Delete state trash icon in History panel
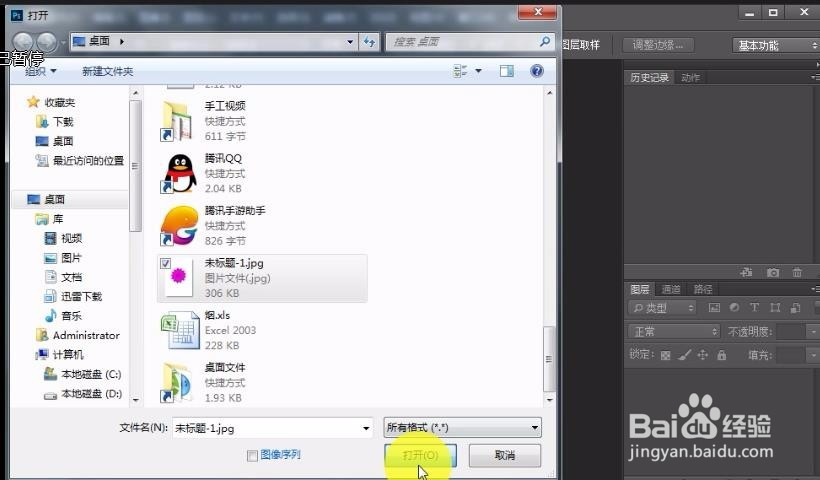This screenshot has height=480, width=820. click(796, 272)
